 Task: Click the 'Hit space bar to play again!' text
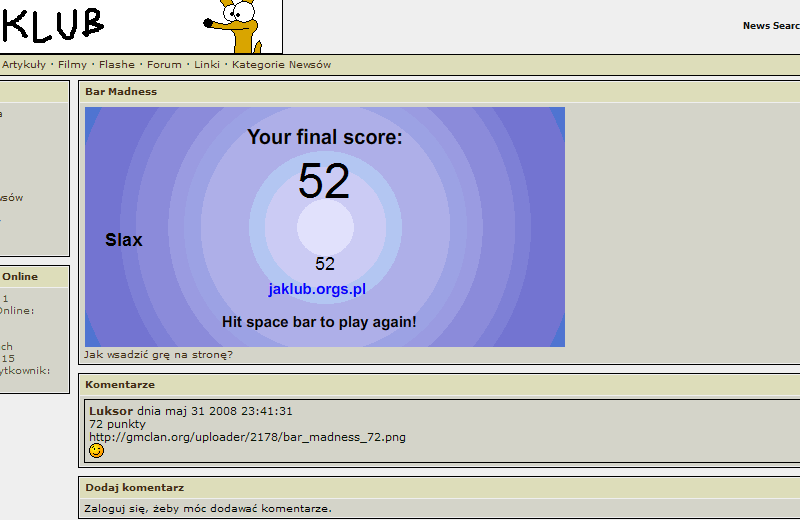point(319,322)
